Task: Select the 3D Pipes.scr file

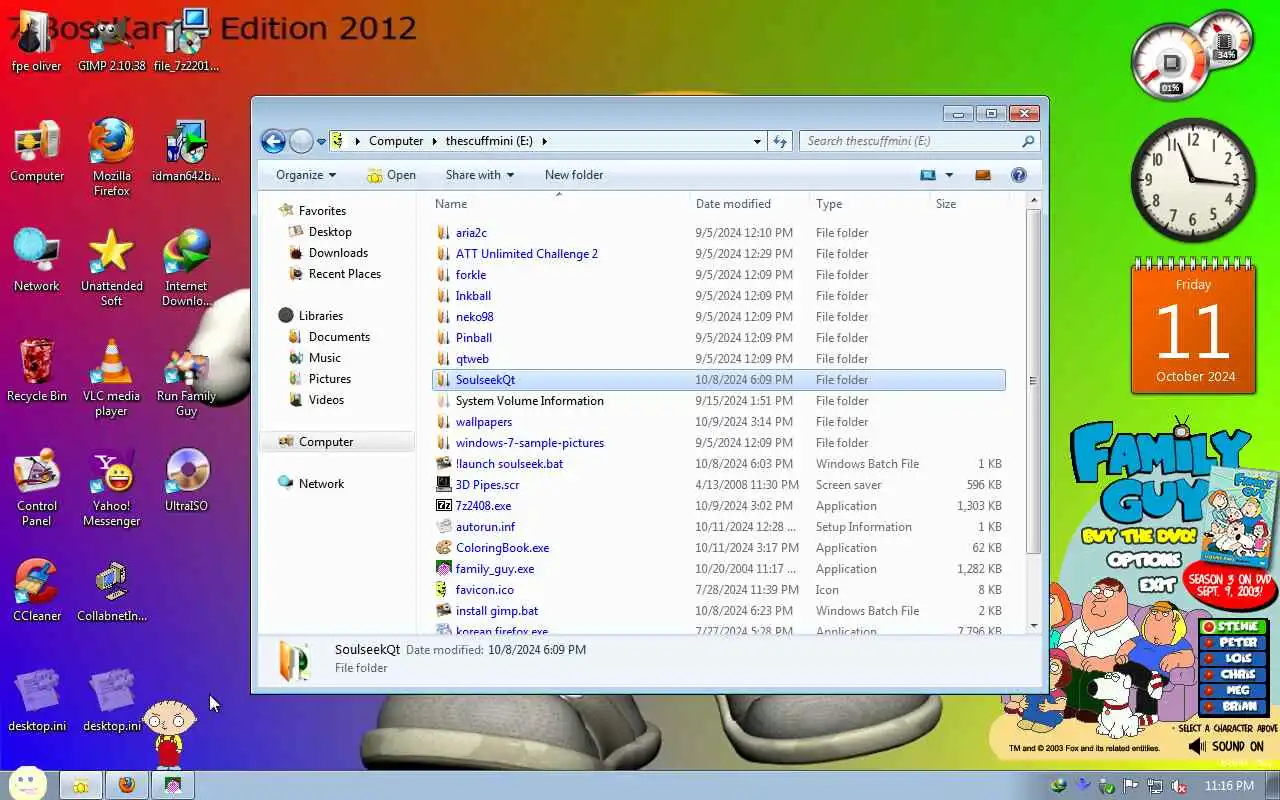Action: coord(718,485)
